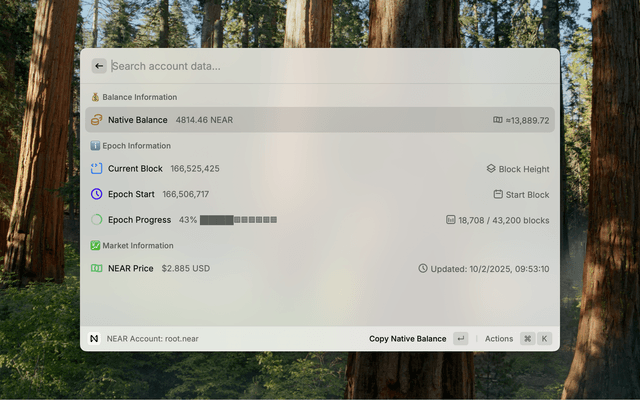Click the Epoch Information section header
The image size is (640, 400).
click(136, 146)
